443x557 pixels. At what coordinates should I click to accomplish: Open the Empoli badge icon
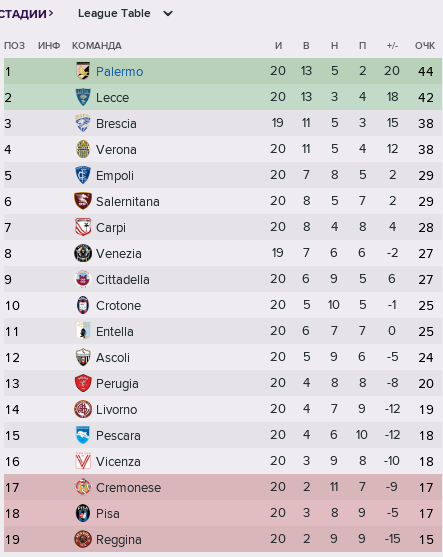[83, 175]
